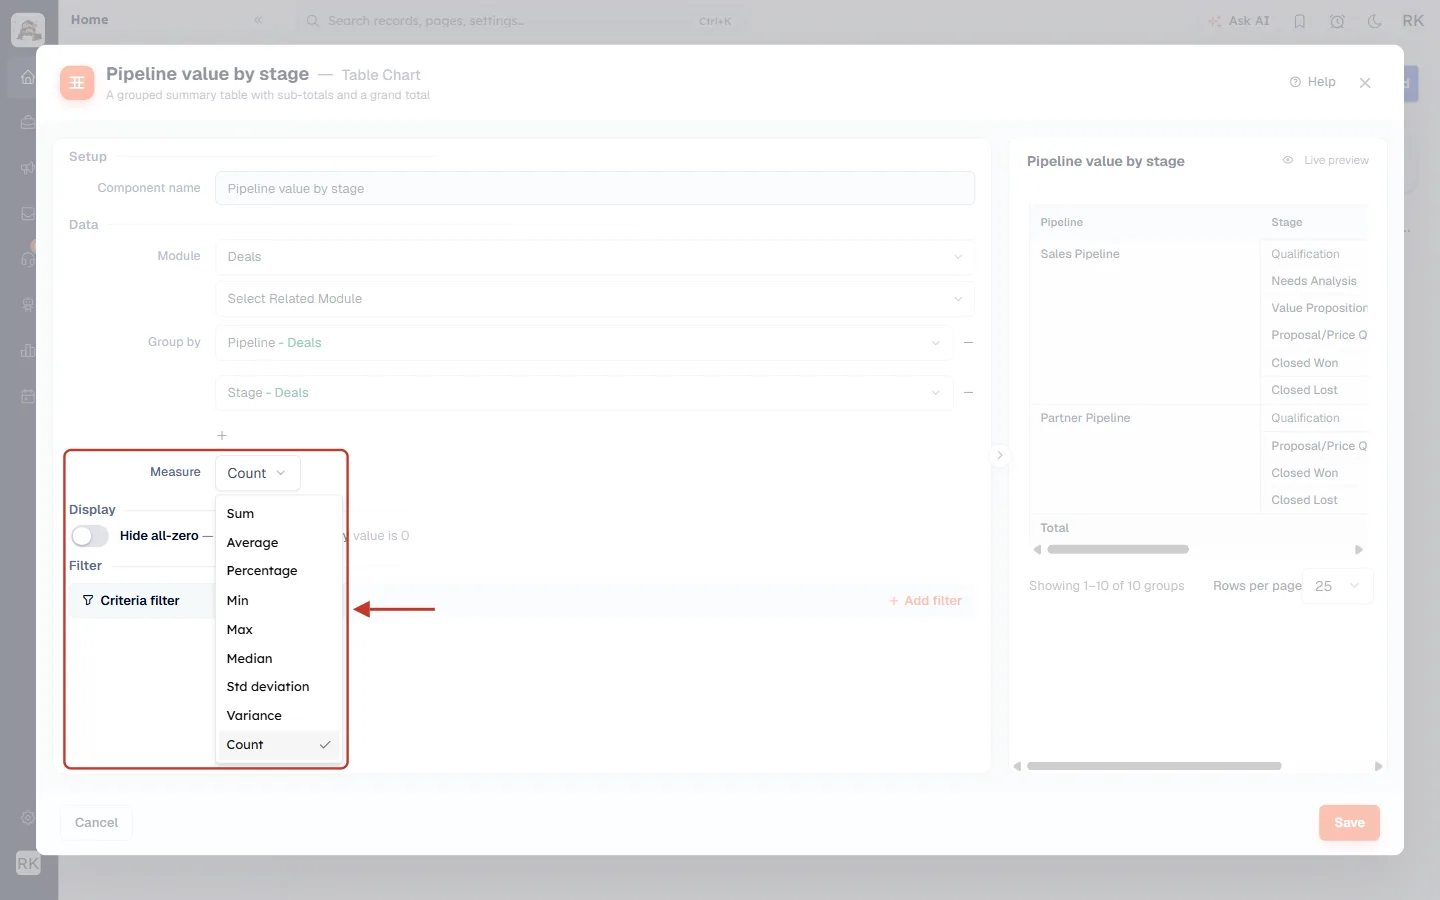Screen dimensions: 1440x900
Task: Open bookmarks icon in top bar
Action: pyautogui.click(x=1300, y=21)
